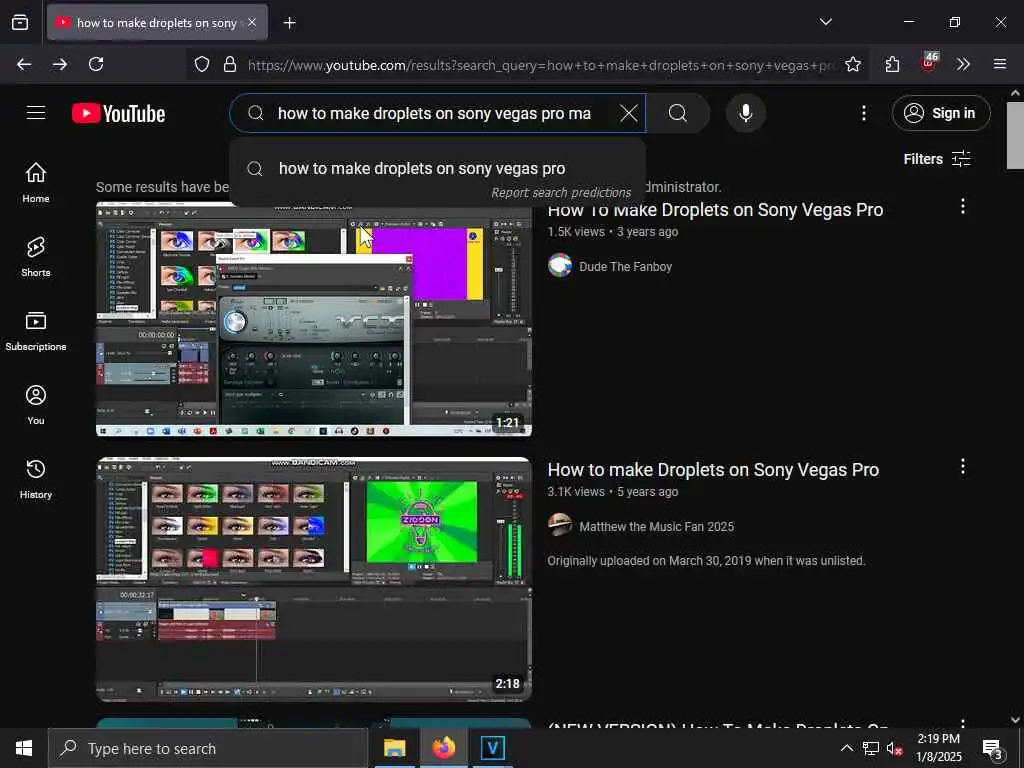Select the 'how to make droplets on sony' tab
Viewport: 1024px width, 768px height.
tap(157, 22)
